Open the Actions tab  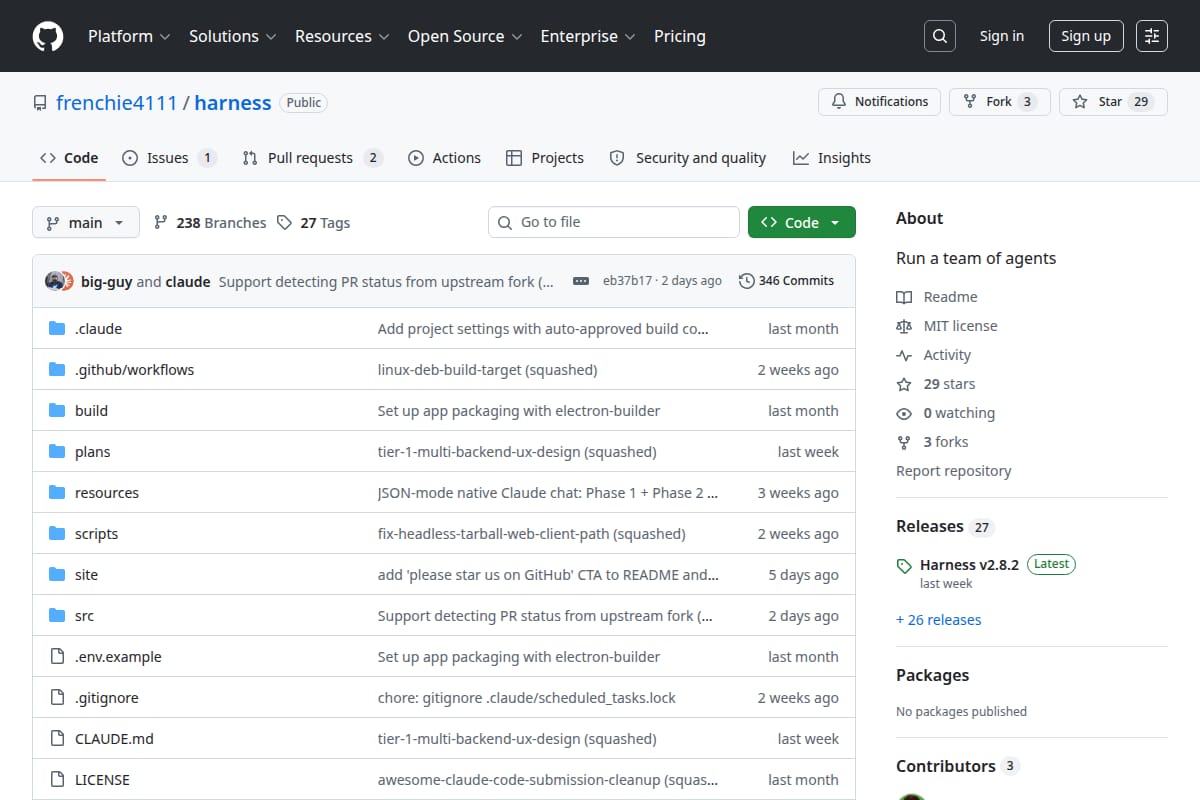pos(444,158)
